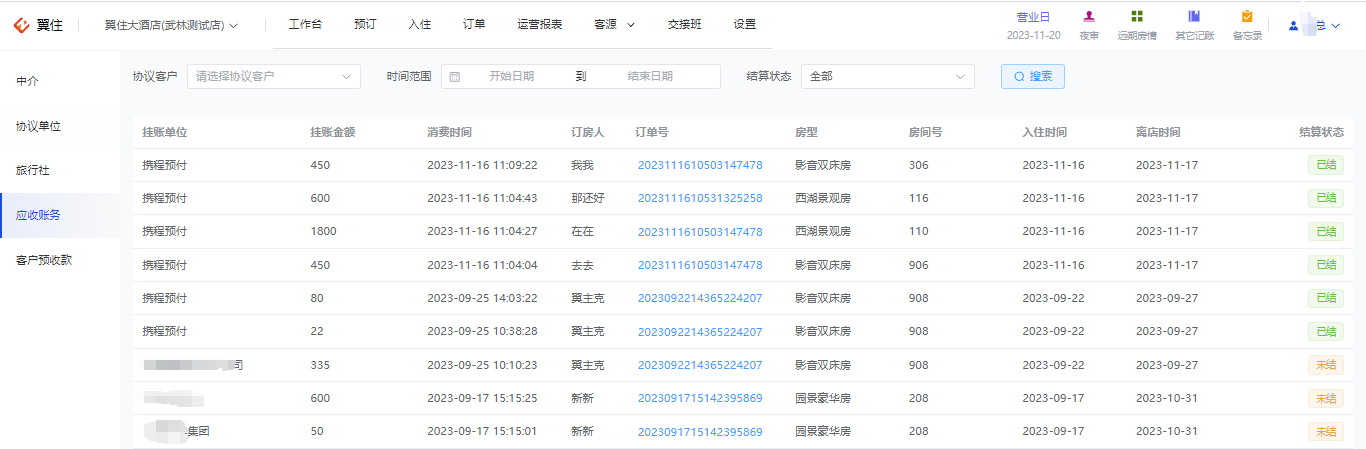Image resolution: width=1366 pixels, height=449 pixels.
Task: Open the 订单 menu
Action: click(x=474, y=25)
